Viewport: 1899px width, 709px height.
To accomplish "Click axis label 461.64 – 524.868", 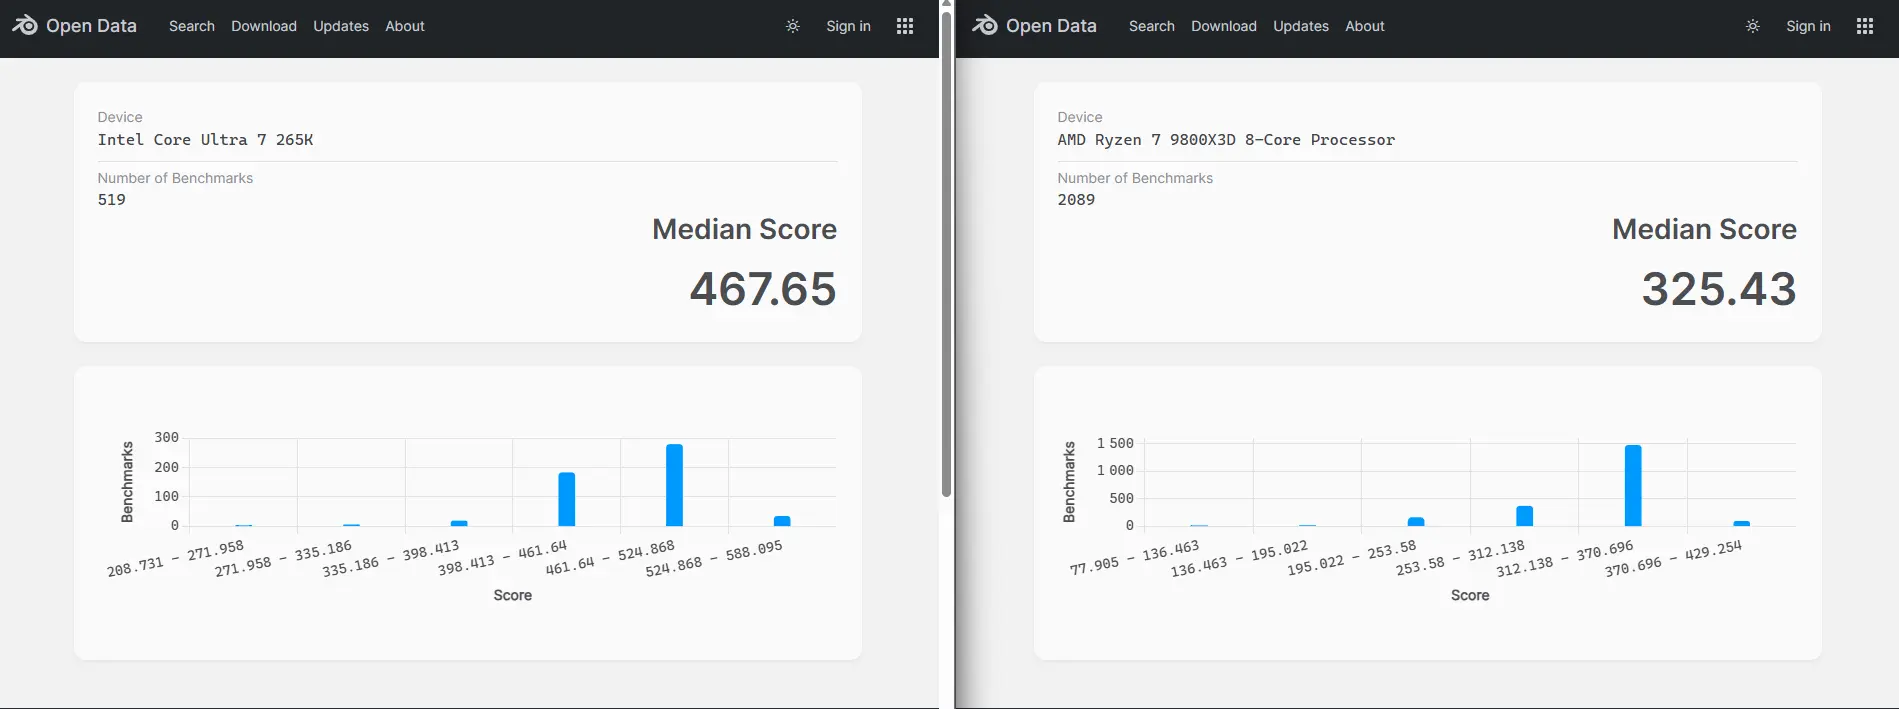I will click(610, 558).
